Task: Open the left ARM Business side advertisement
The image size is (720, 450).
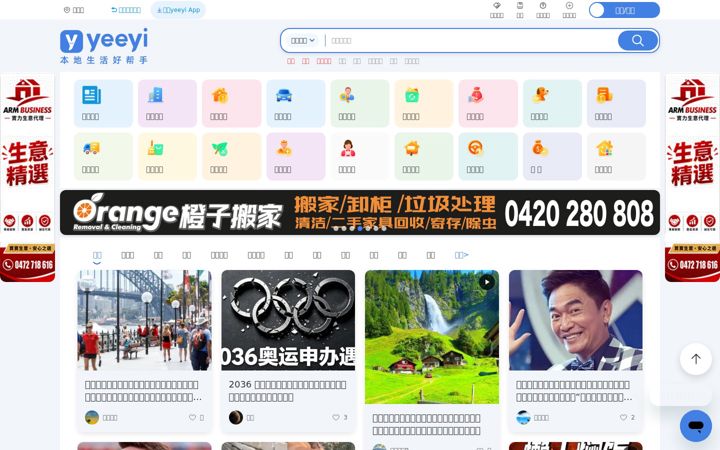Action: (28, 179)
